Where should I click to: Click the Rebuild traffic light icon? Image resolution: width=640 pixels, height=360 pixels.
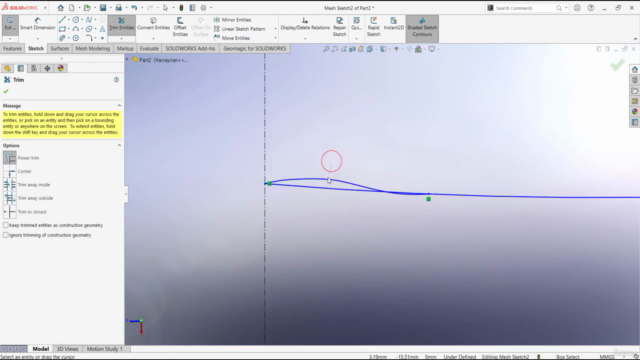tap(181, 8)
